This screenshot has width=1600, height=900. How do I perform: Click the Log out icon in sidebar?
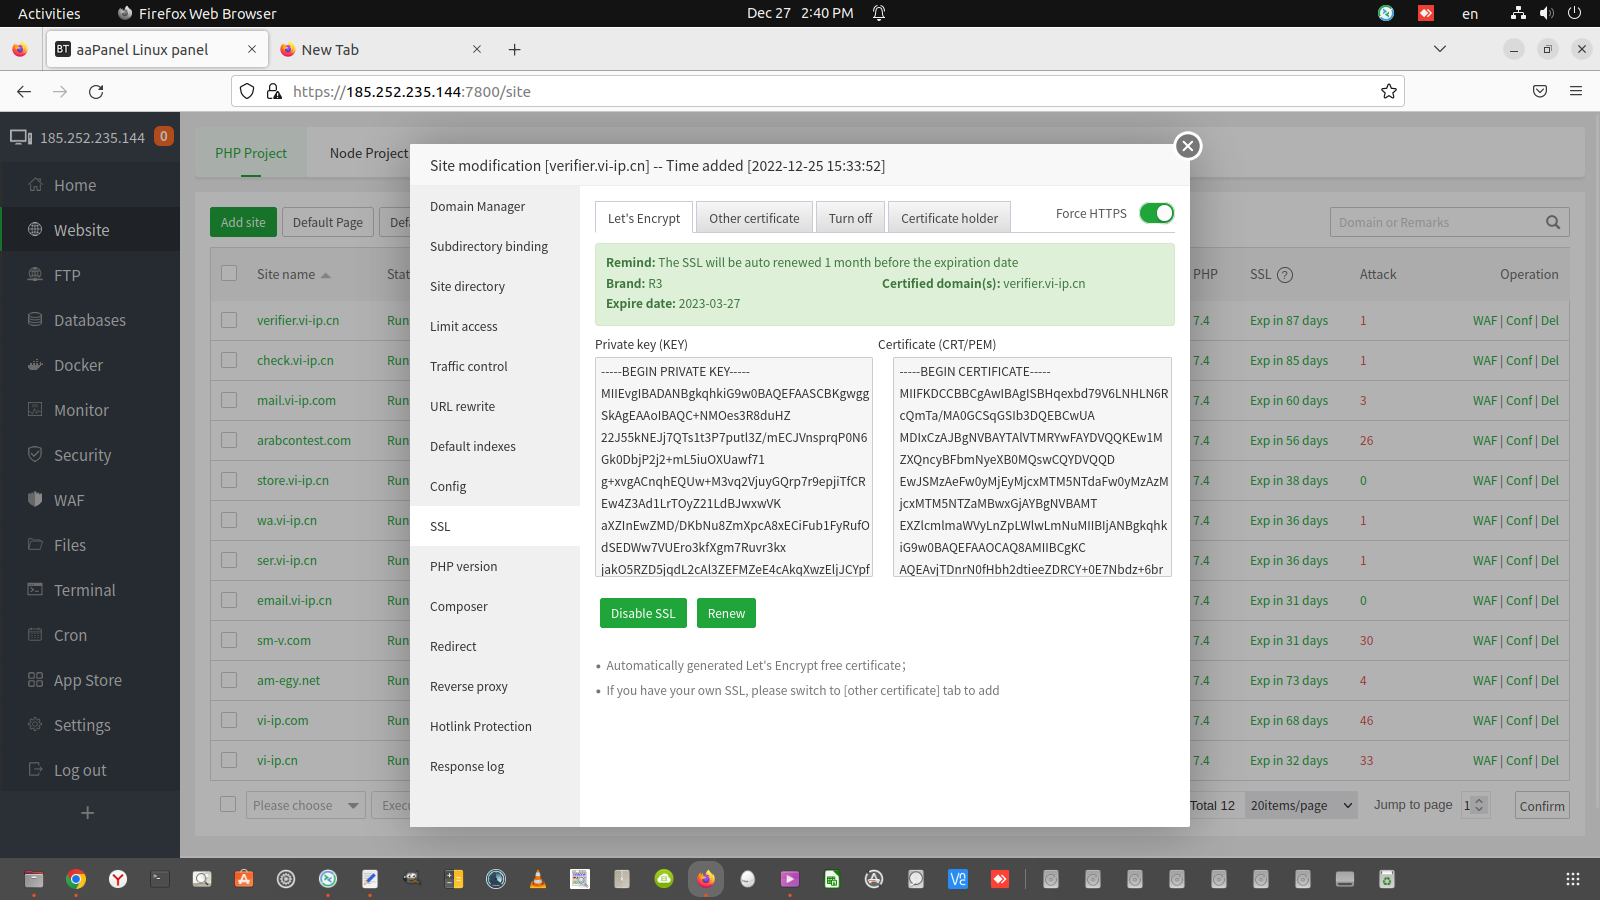click(x=35, y=769)
